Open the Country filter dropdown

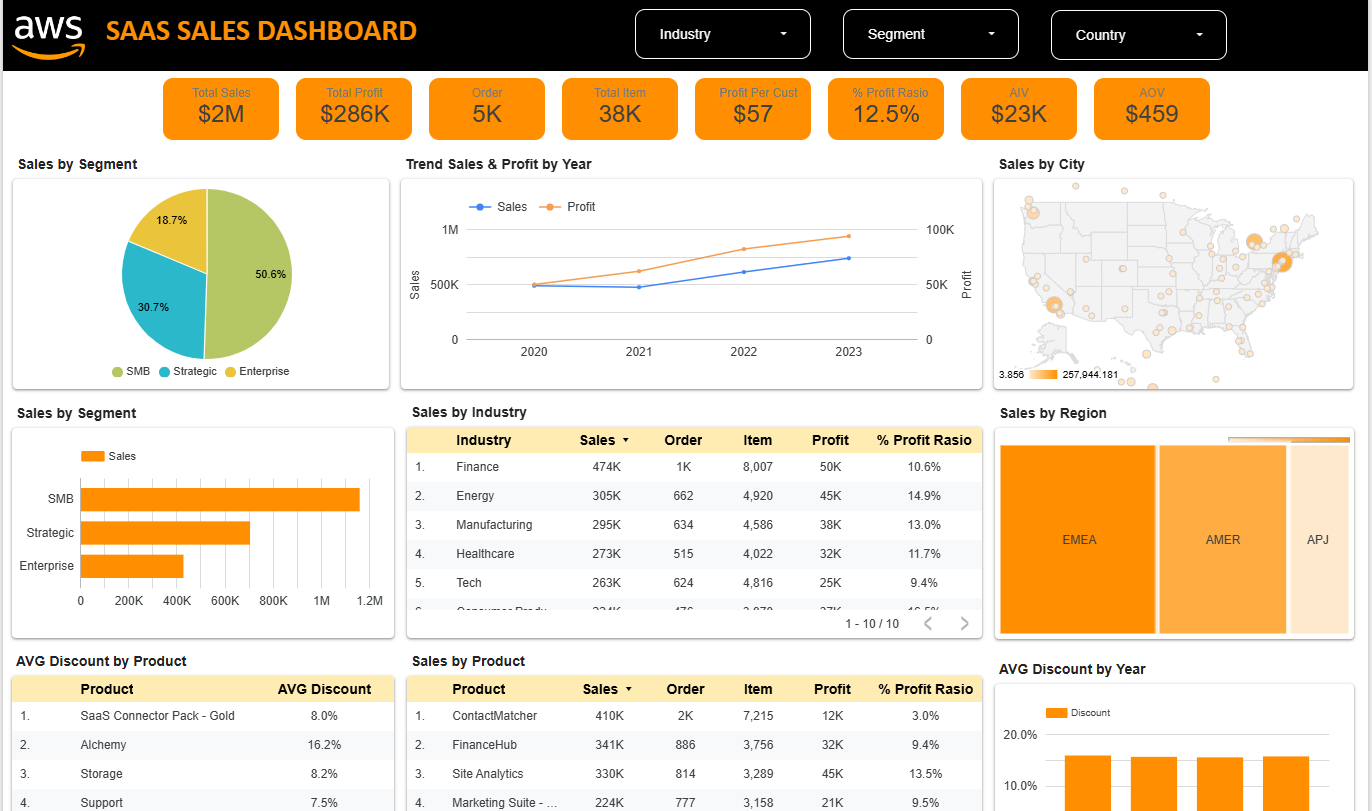tap(1138, 35)
